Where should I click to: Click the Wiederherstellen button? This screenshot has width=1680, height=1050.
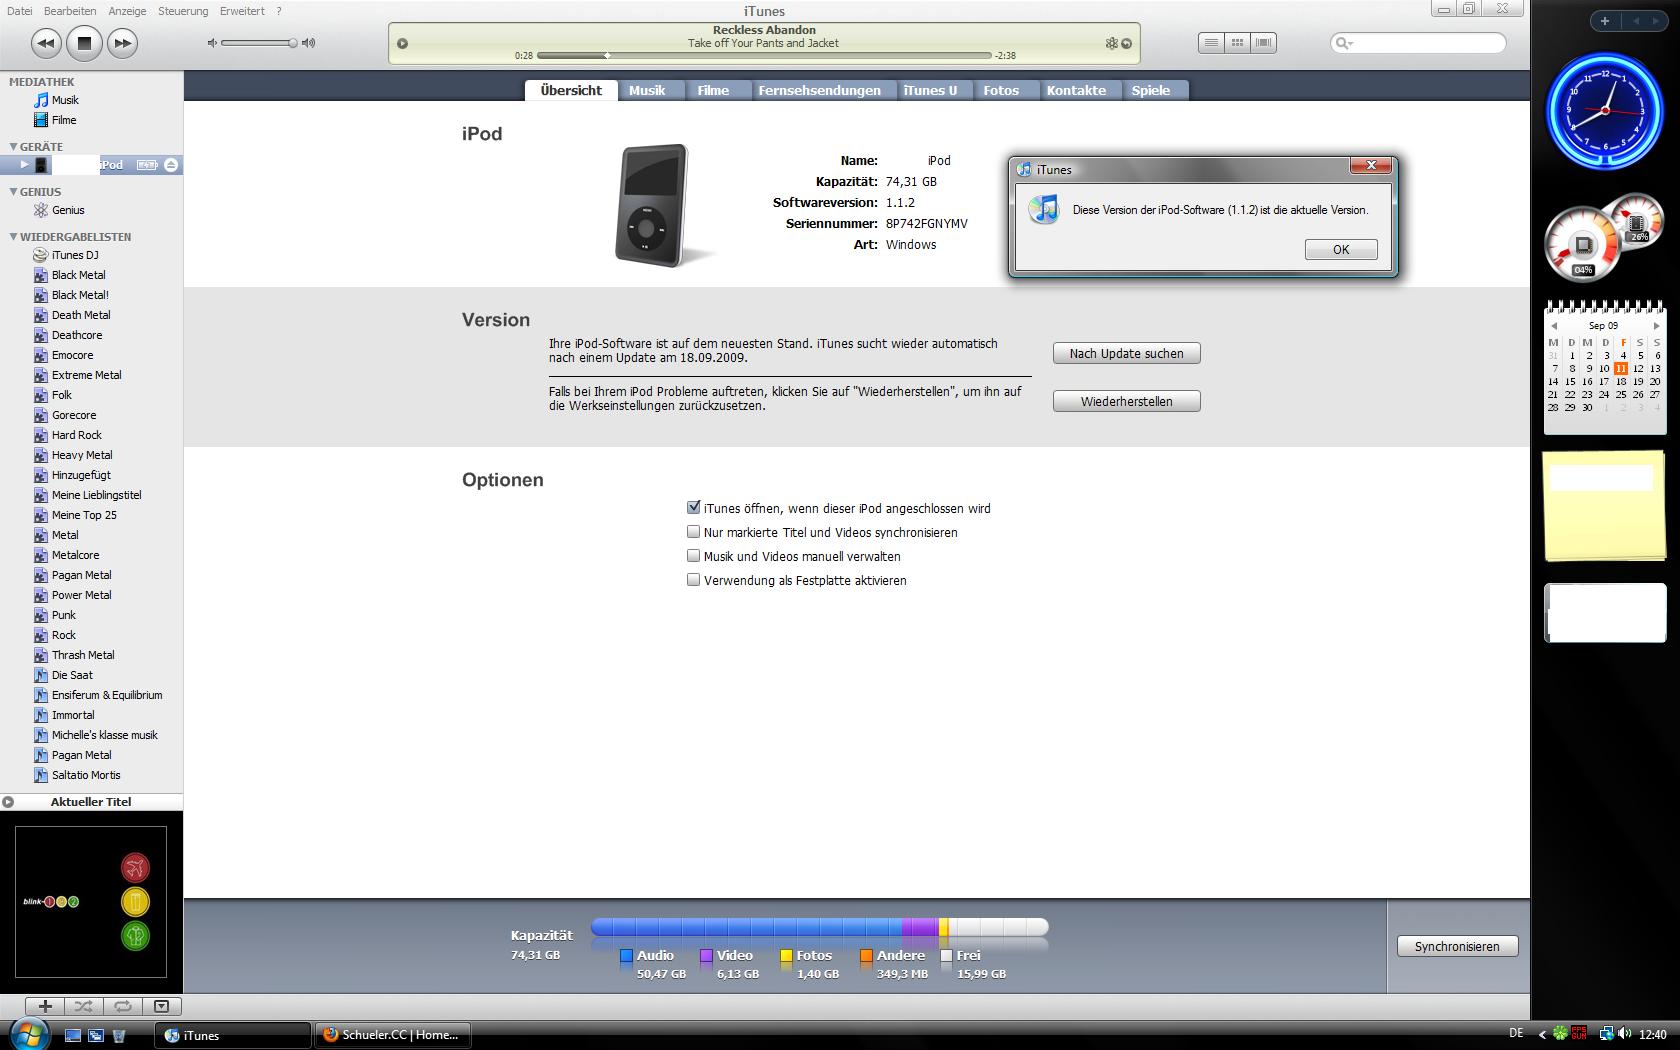[1126, 401]
